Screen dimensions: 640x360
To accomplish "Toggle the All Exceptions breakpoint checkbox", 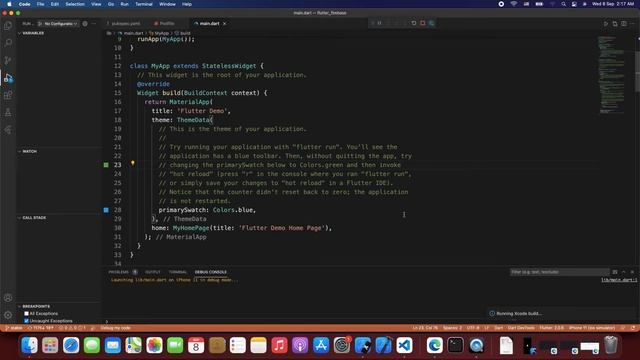I will tap(27, 313).
